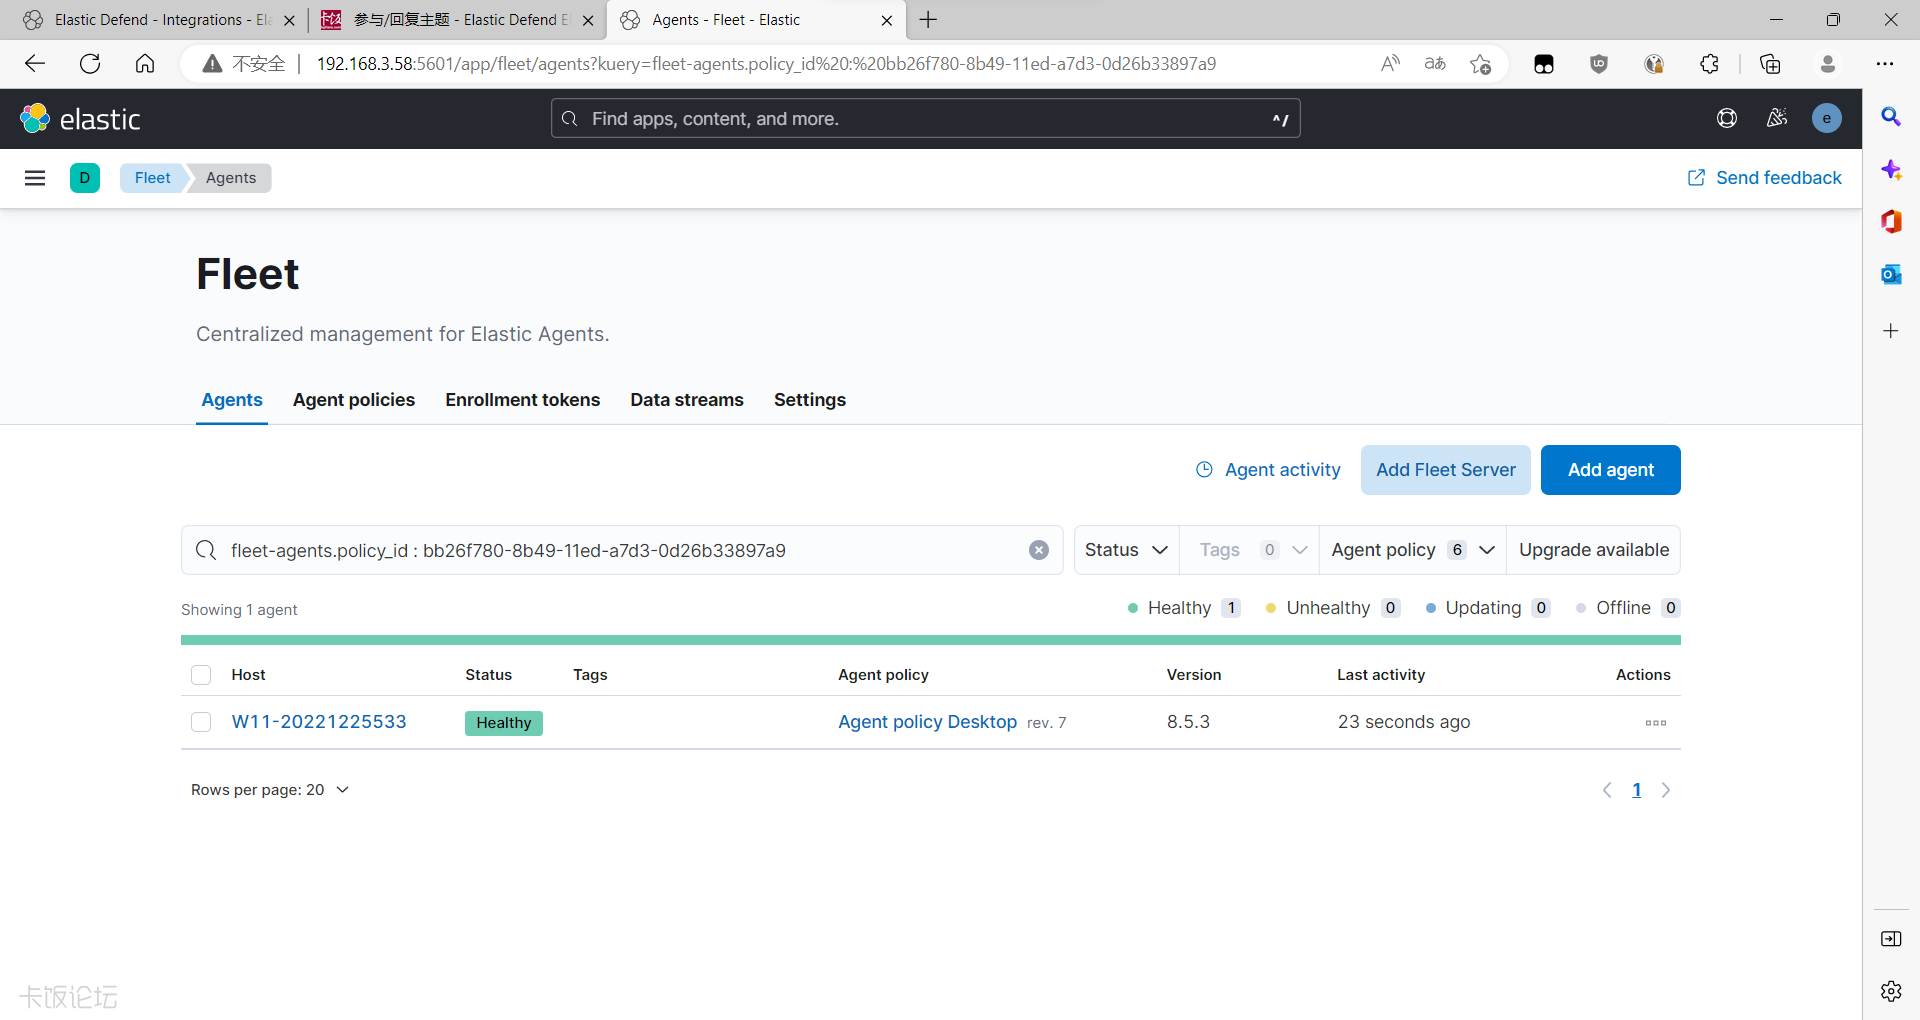Open row actions for W11-20221225533
The height and width of the screenshot is (1020, 1920).
1655,723
